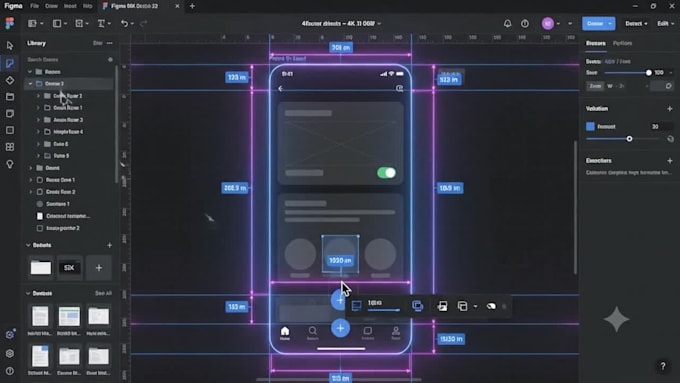Click the back arrow in phone mockup
680x383 pixels.
[x=281, y=88]
